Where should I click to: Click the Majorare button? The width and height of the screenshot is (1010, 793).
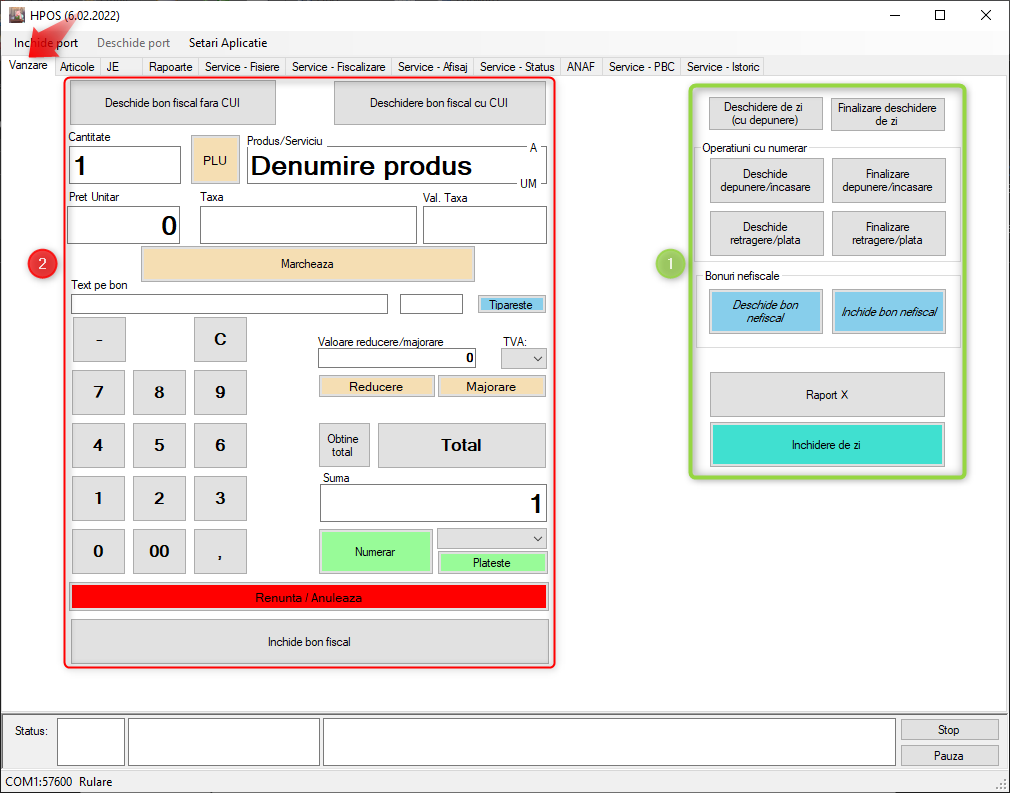click(491, 387)
